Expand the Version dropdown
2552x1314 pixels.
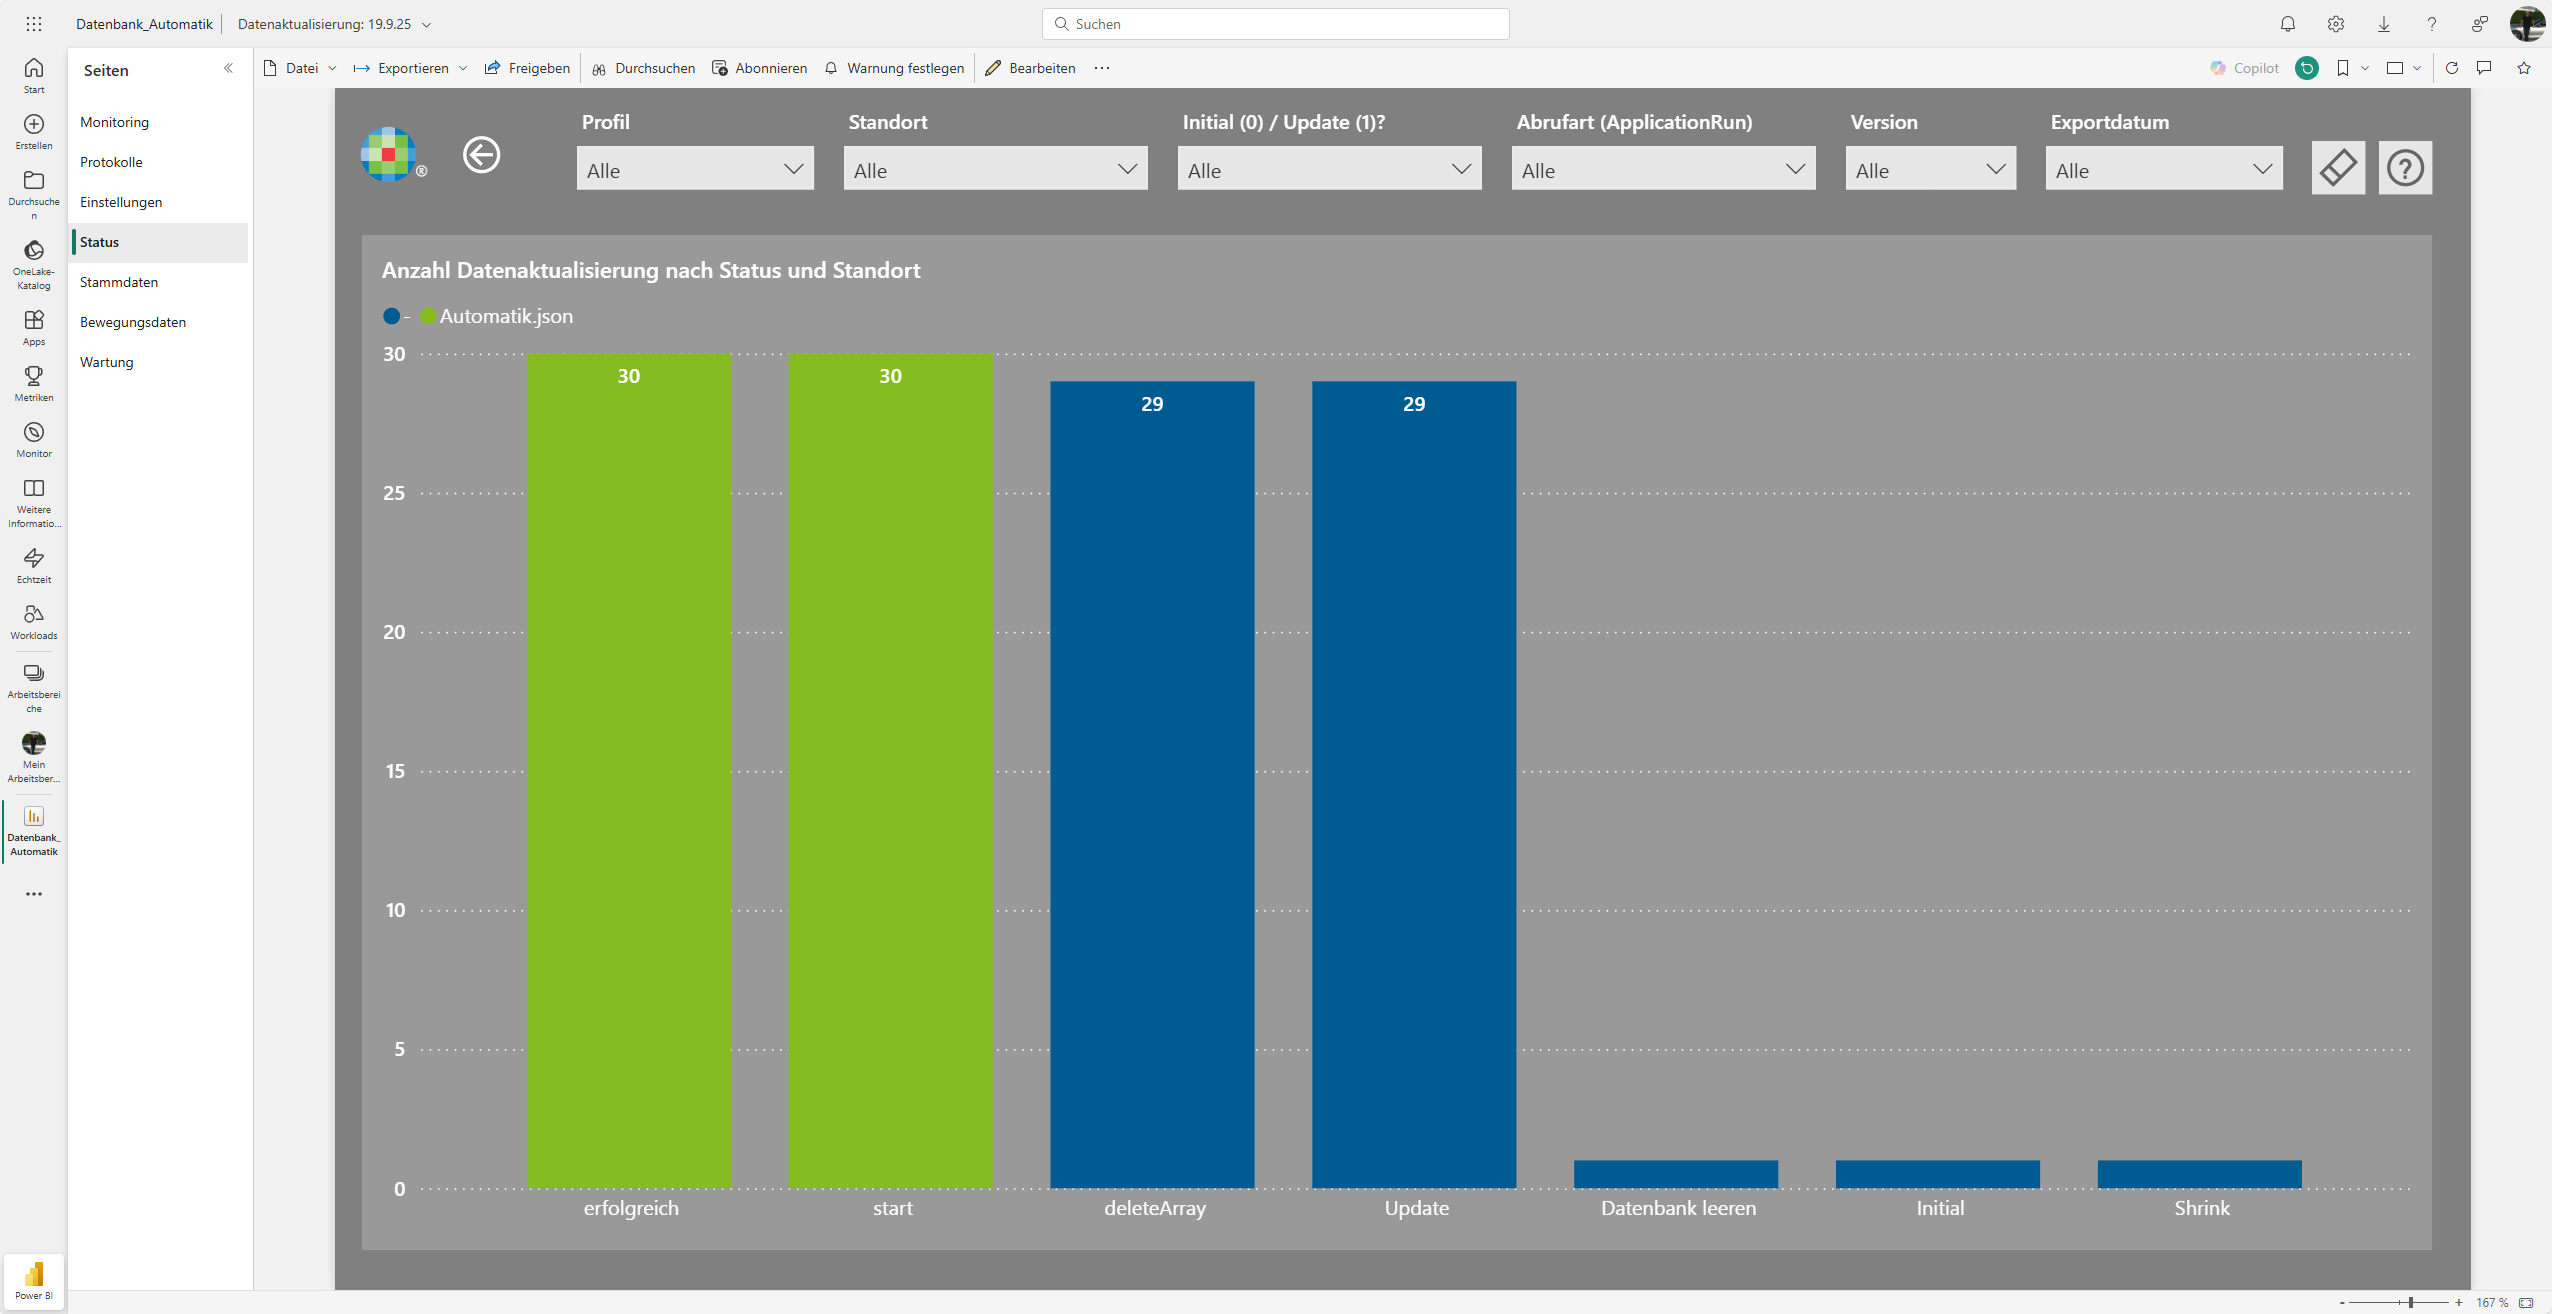pos(1930,169)
